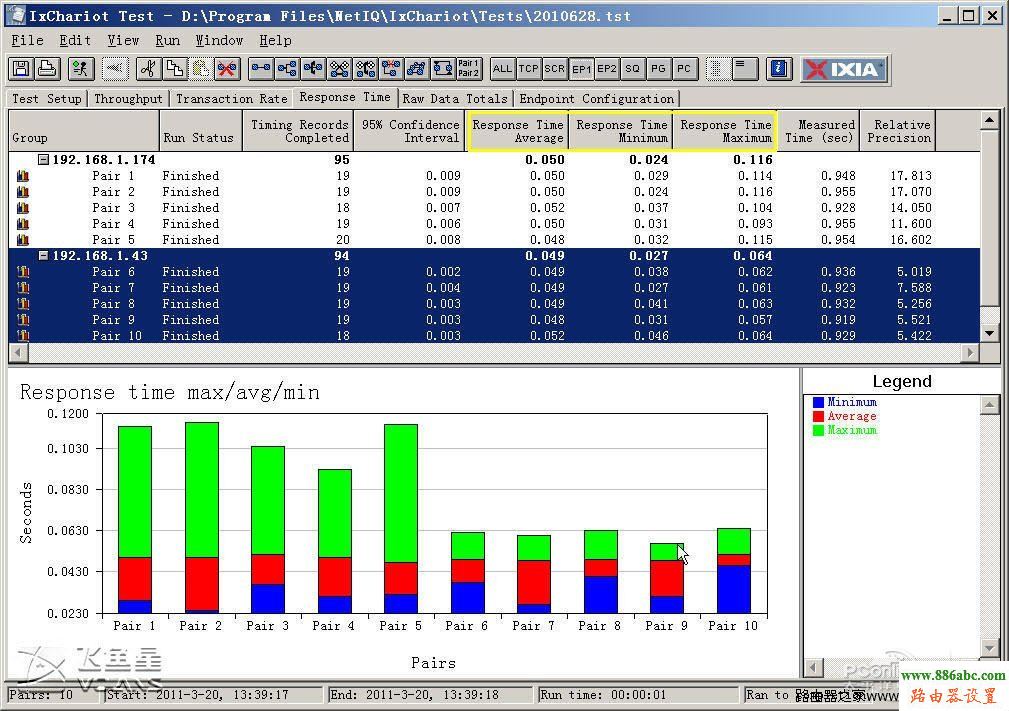Click the Print toolbar icon
The height and width of the screenshot is (711, 1009).
(x=46, y=69)
